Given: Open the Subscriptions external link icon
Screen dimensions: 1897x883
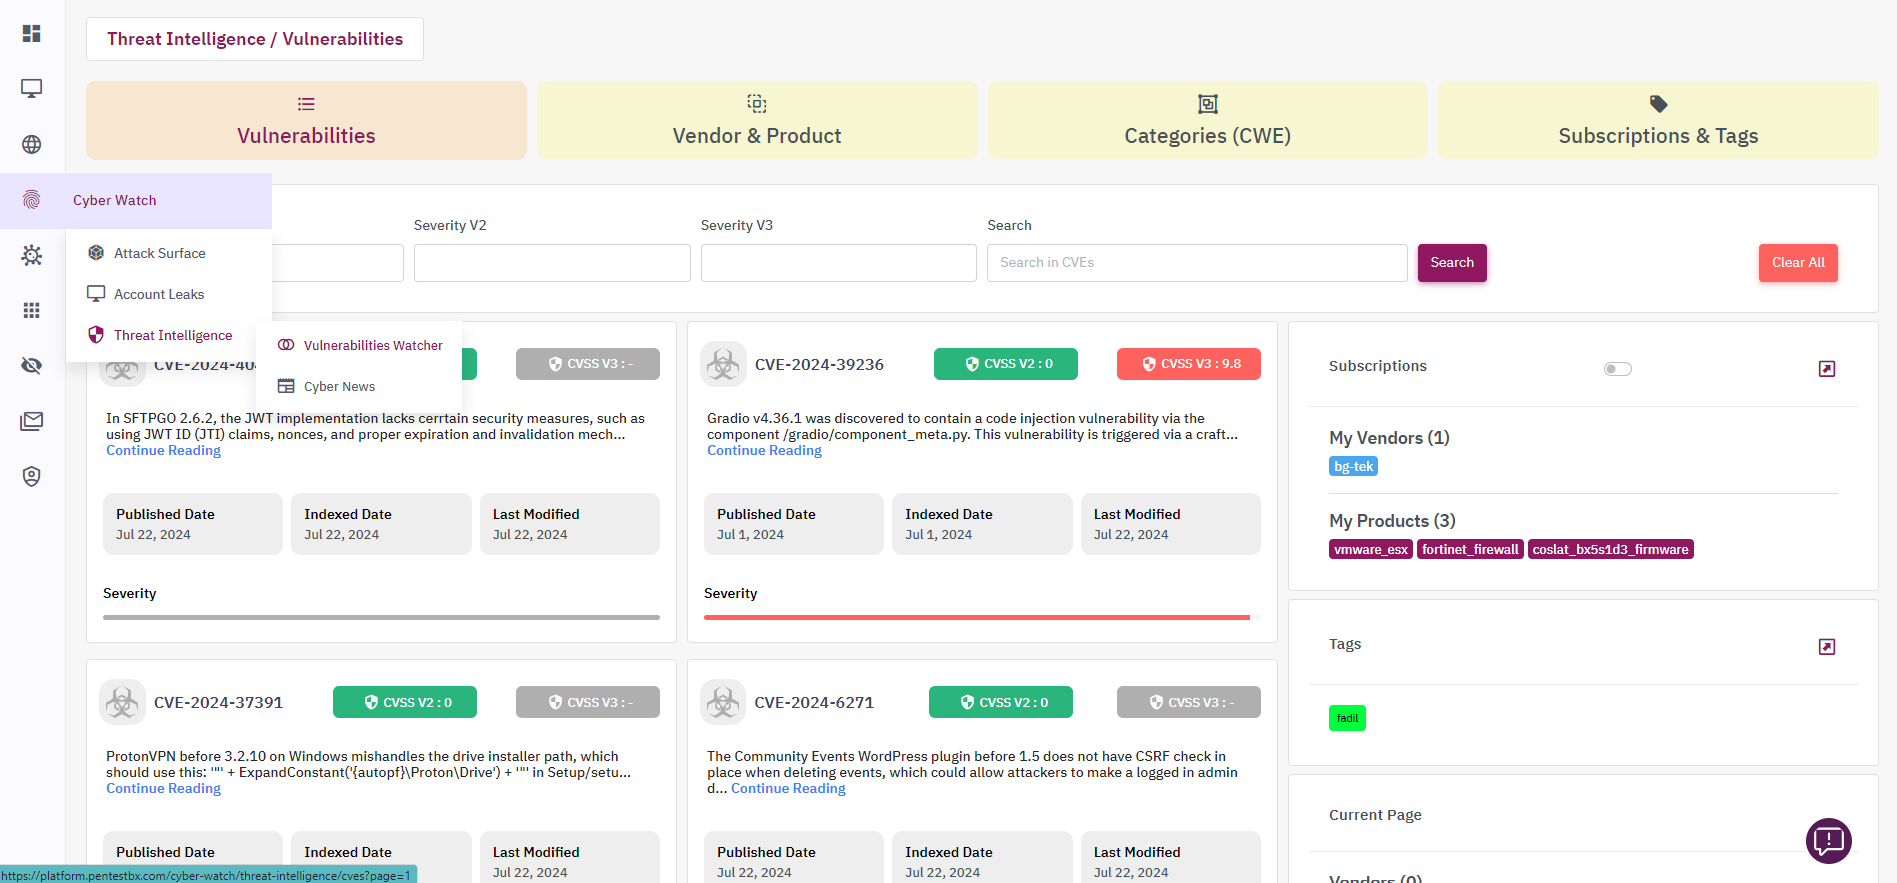Looking at the screenshot, I should pos(1827,369).
